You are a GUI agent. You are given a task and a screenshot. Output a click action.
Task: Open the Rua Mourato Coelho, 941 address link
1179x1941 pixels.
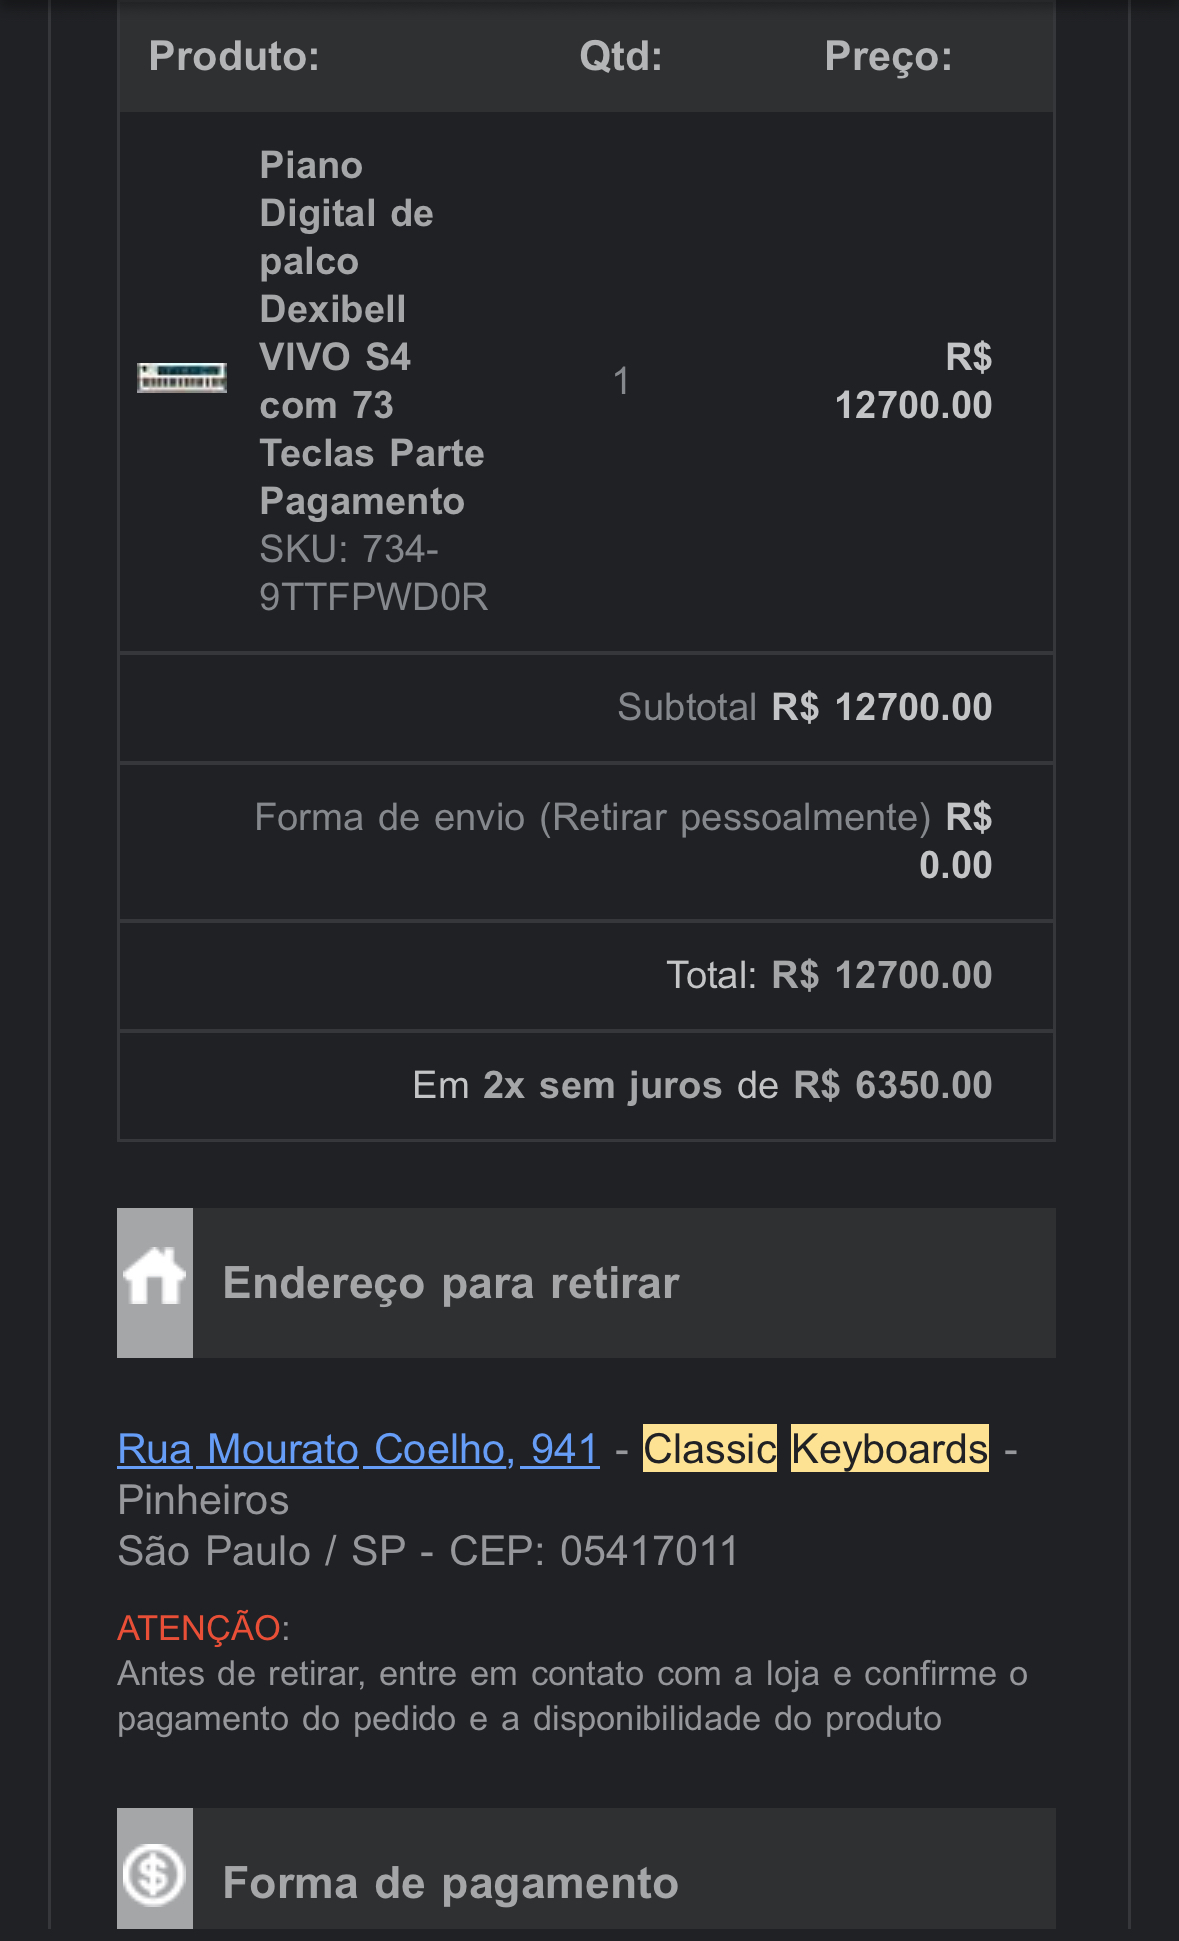tap(358, 1449)
